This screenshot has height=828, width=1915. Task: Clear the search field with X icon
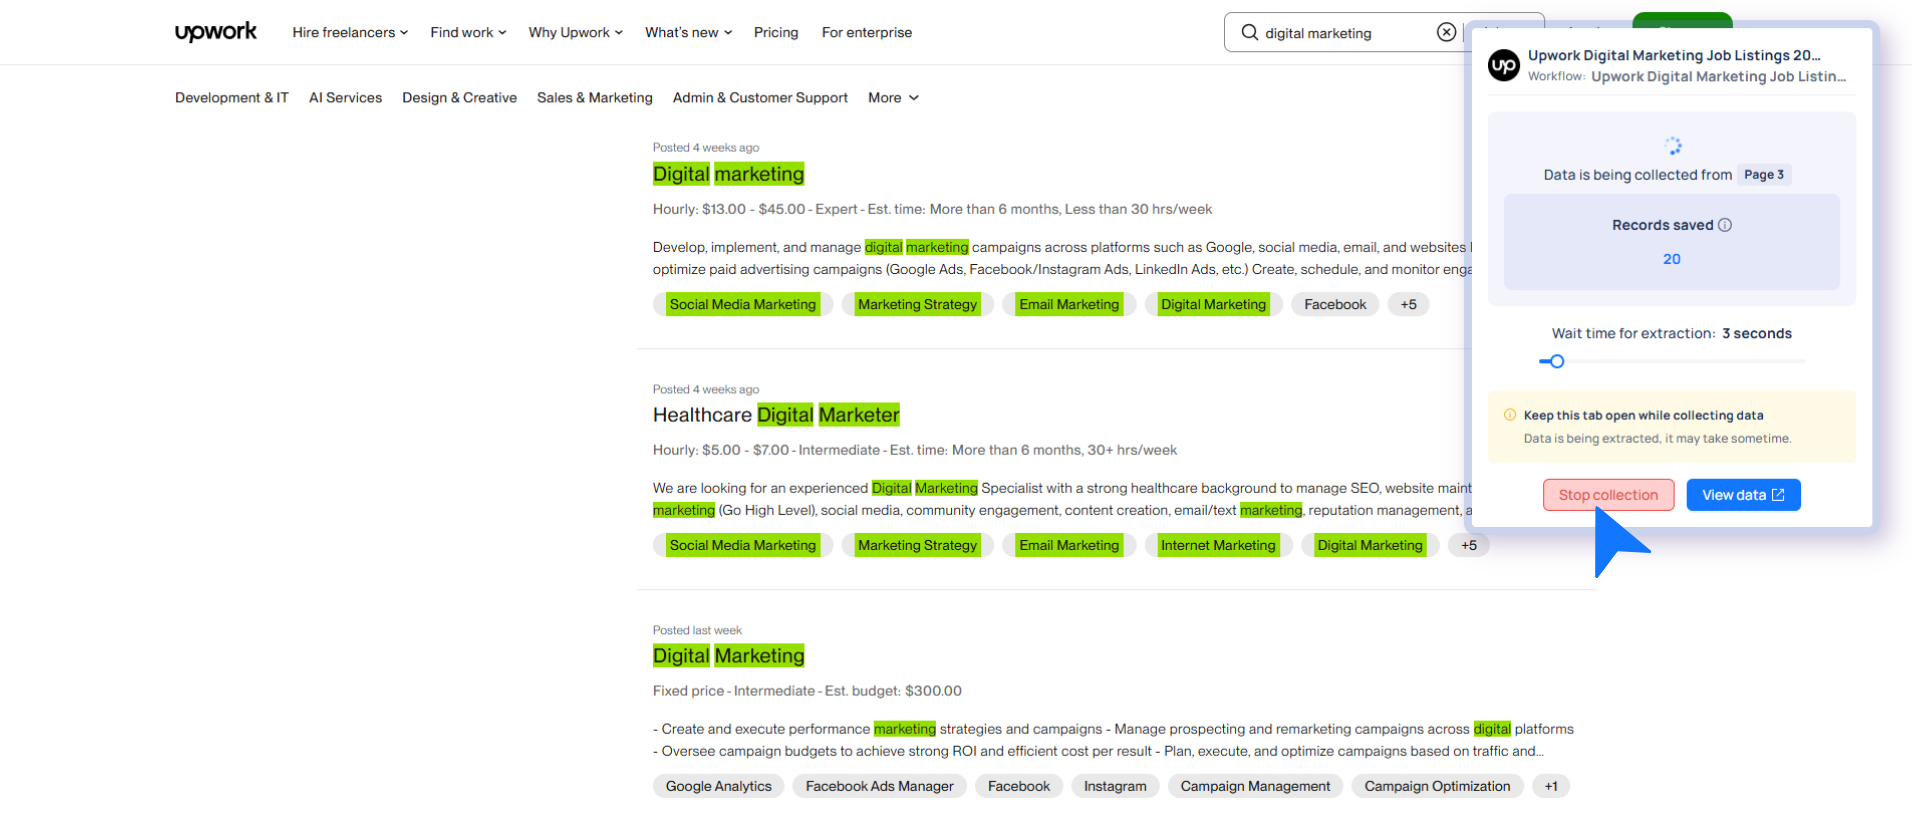(x=1446, y=32)
